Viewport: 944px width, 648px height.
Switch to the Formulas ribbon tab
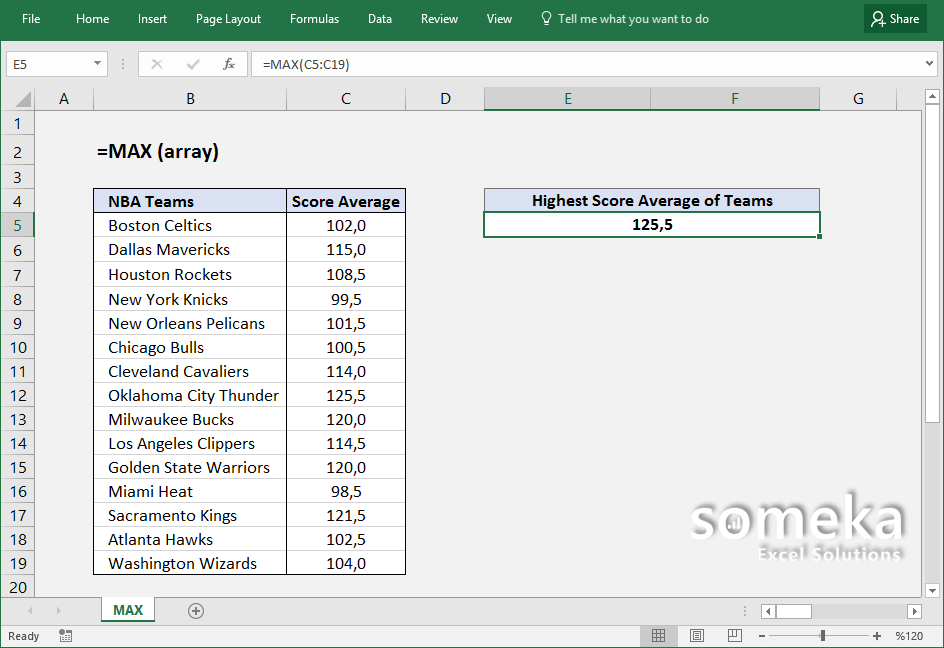point(314,18)
